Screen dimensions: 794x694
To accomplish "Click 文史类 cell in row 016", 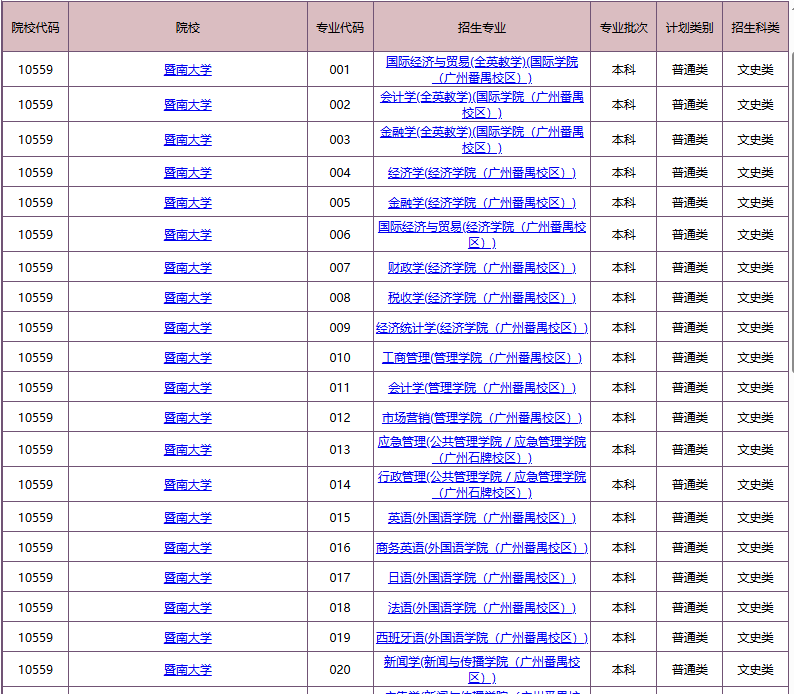I will point(755,548).
